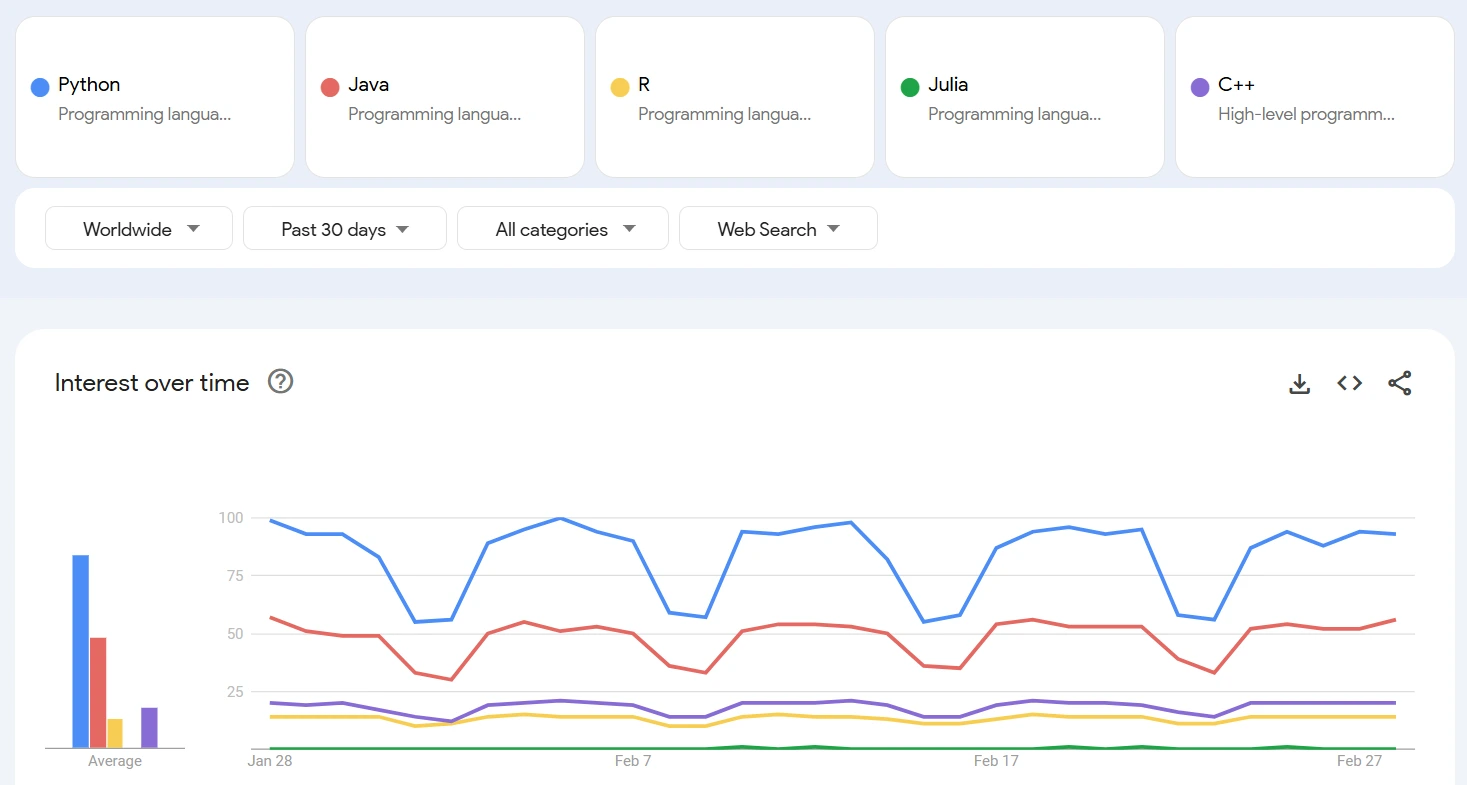Download the Interest over time data

(1299, 383)
